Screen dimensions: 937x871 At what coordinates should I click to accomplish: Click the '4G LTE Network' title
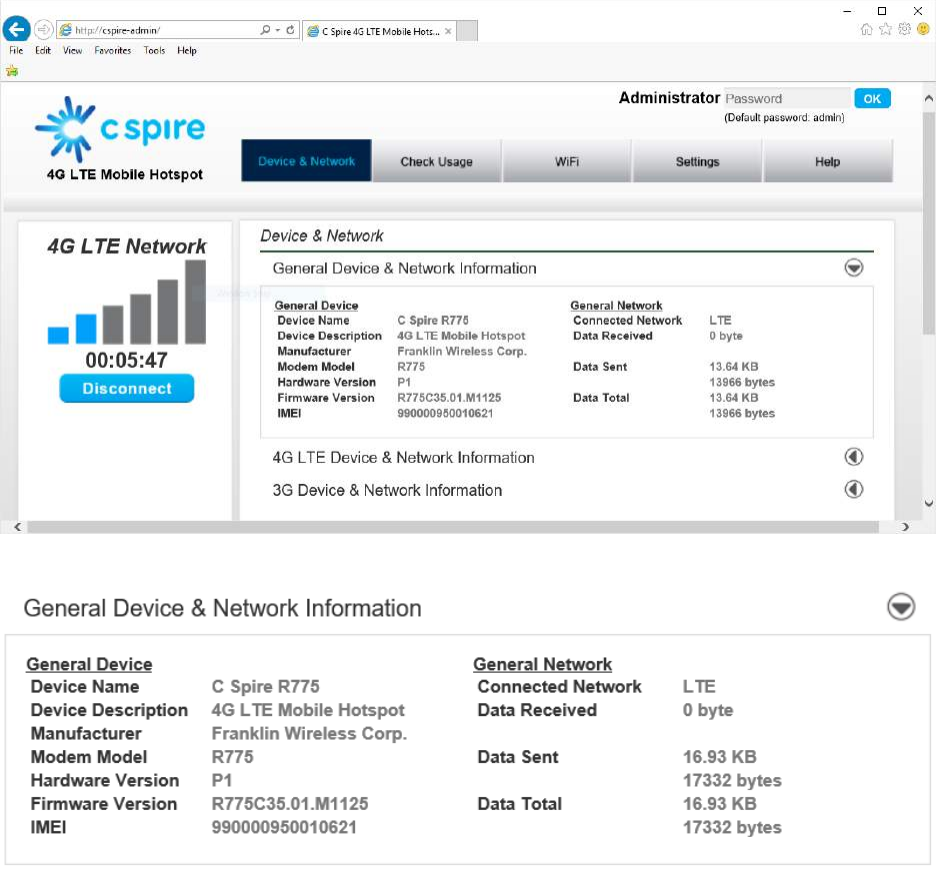point(127,246)
